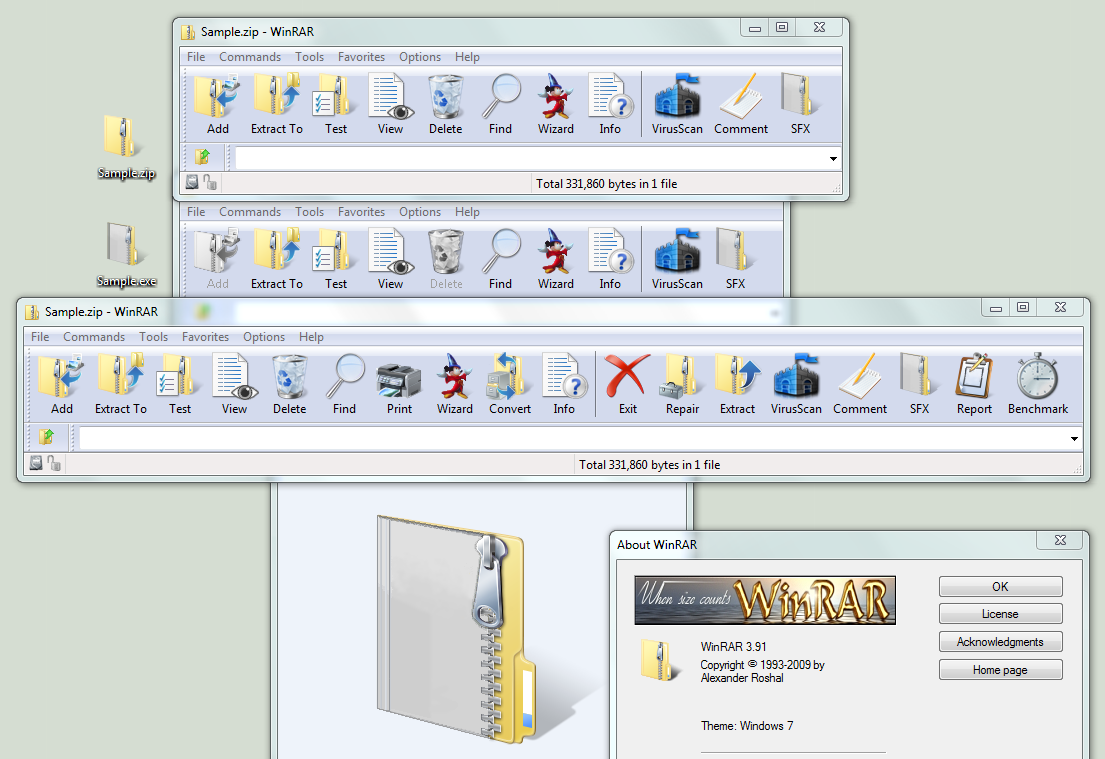Click the address path field in the widest window
The image size is (1105, 759).
[x=570, y=438]
